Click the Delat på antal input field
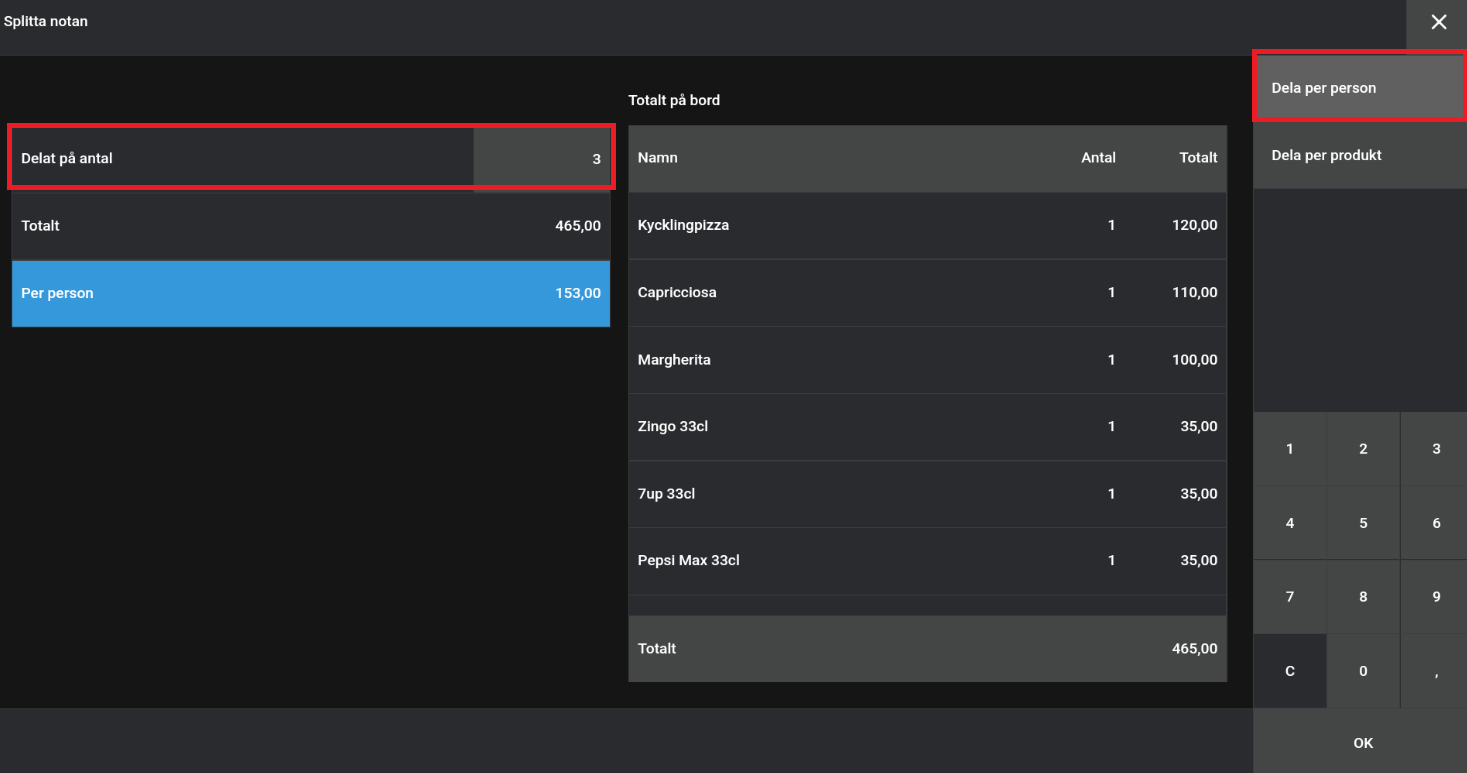Screen dimensions: 1467x773 541,158
